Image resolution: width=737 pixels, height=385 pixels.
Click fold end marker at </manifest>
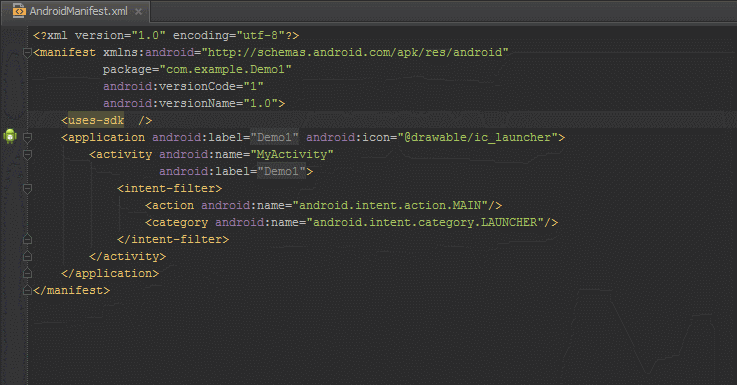pos(27,290)
